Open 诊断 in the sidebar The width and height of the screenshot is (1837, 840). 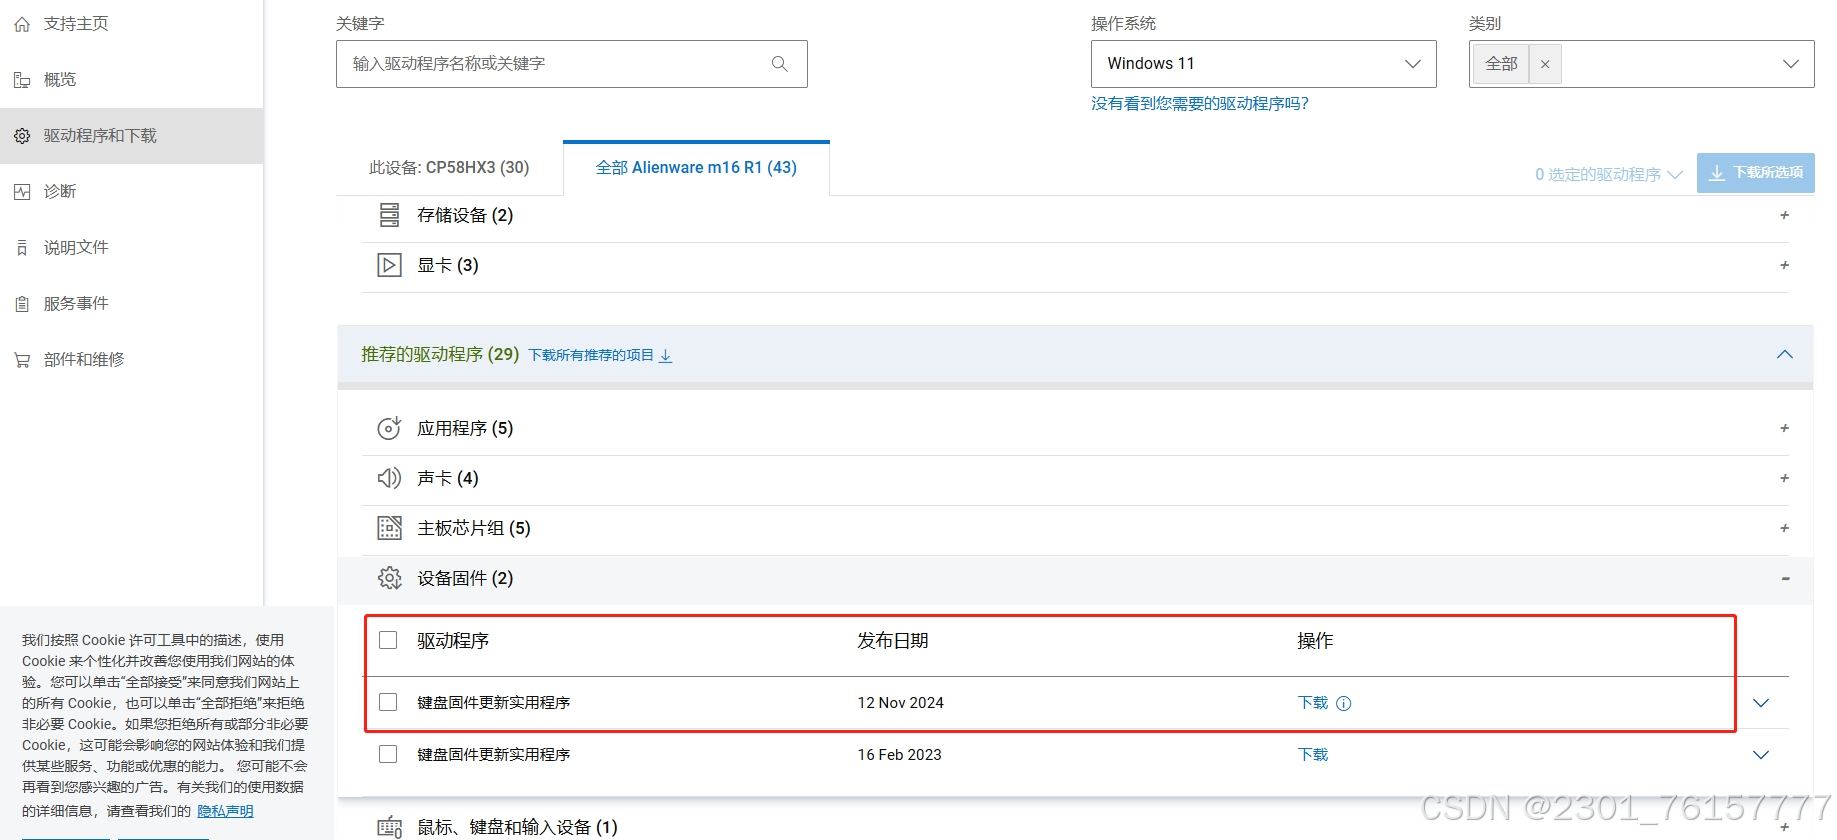tap(60, 192)
